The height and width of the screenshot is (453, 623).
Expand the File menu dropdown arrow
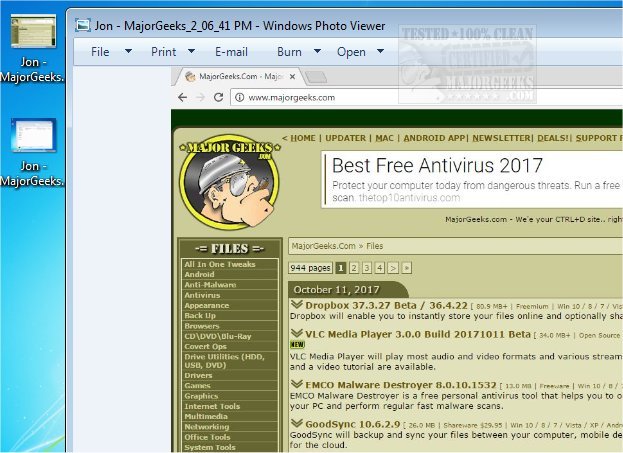[x=128, y=51]
